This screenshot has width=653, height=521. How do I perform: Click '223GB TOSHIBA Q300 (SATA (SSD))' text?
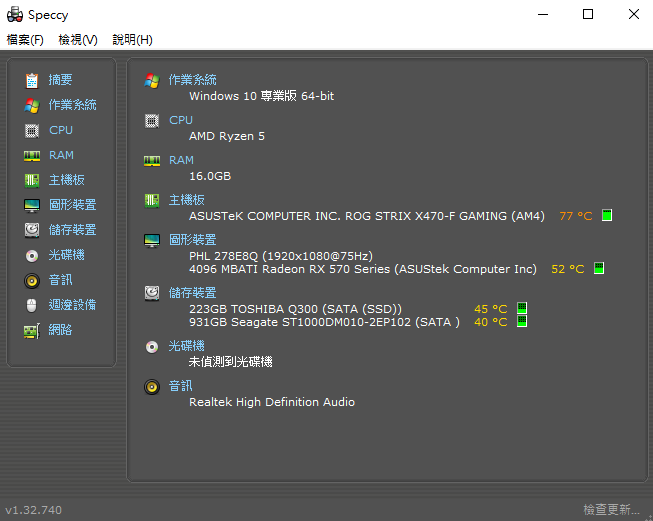pyautogui.click(x=296, y=309)
